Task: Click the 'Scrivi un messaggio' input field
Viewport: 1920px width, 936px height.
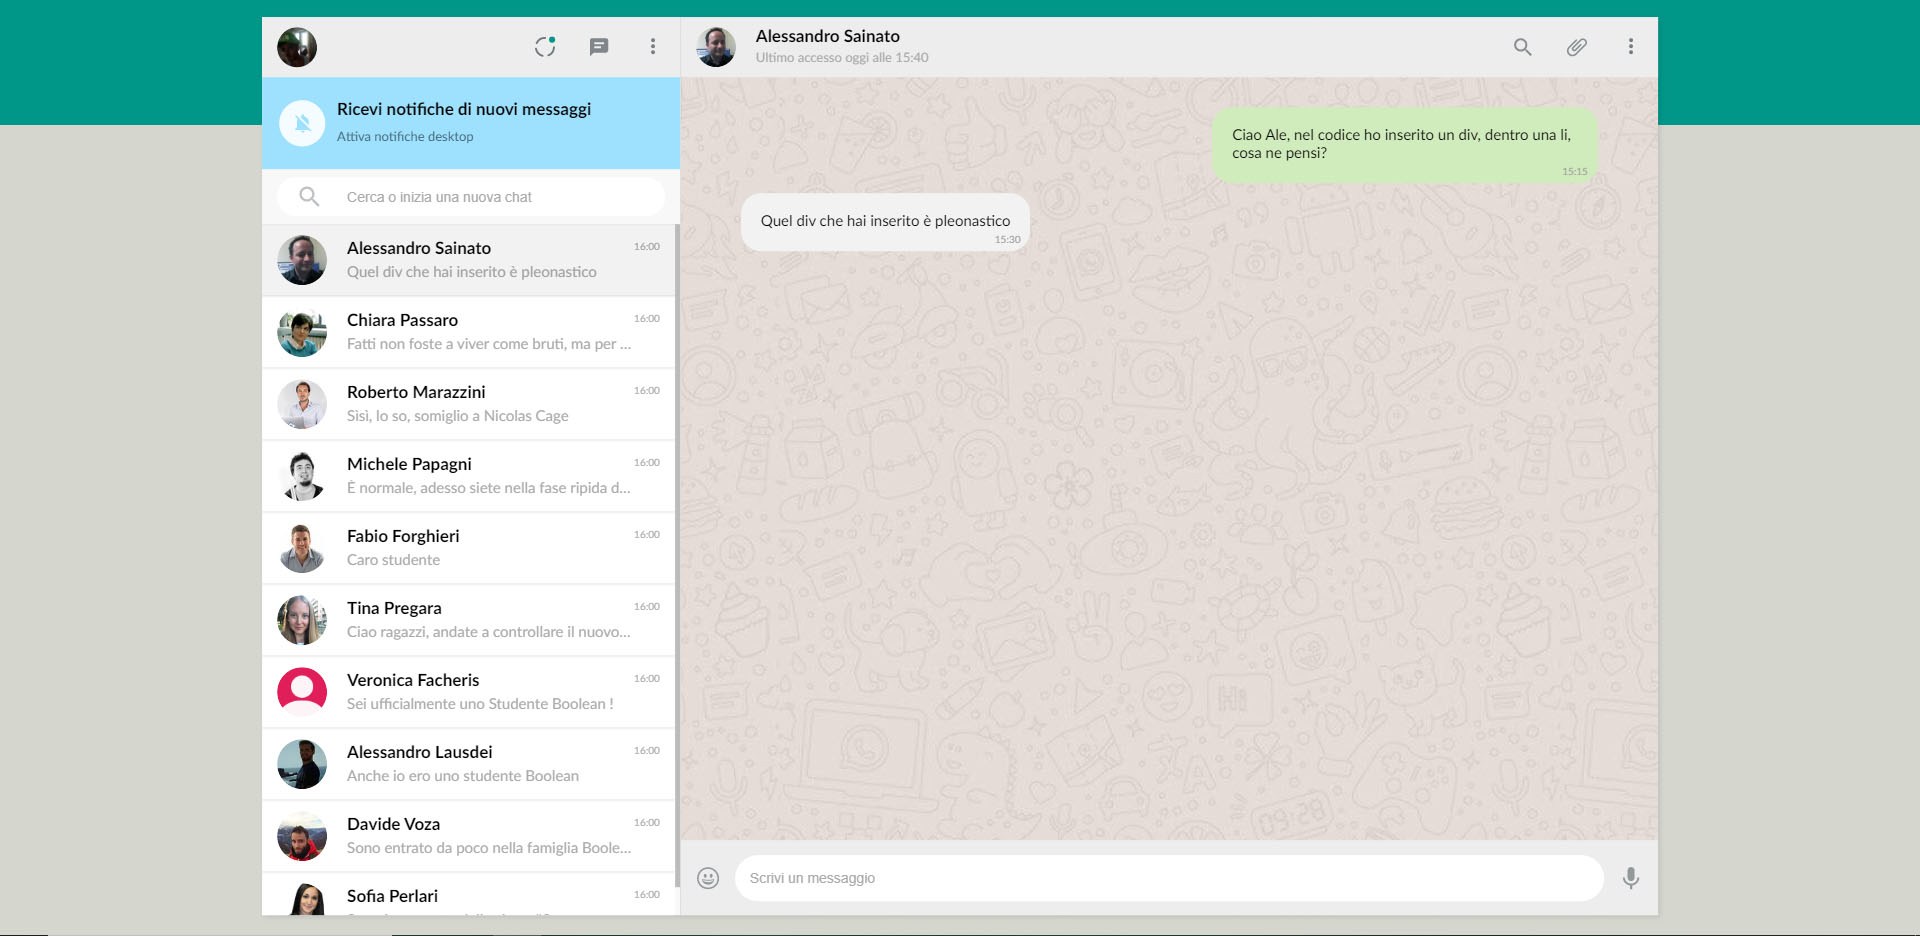Action: point(1168,878)
